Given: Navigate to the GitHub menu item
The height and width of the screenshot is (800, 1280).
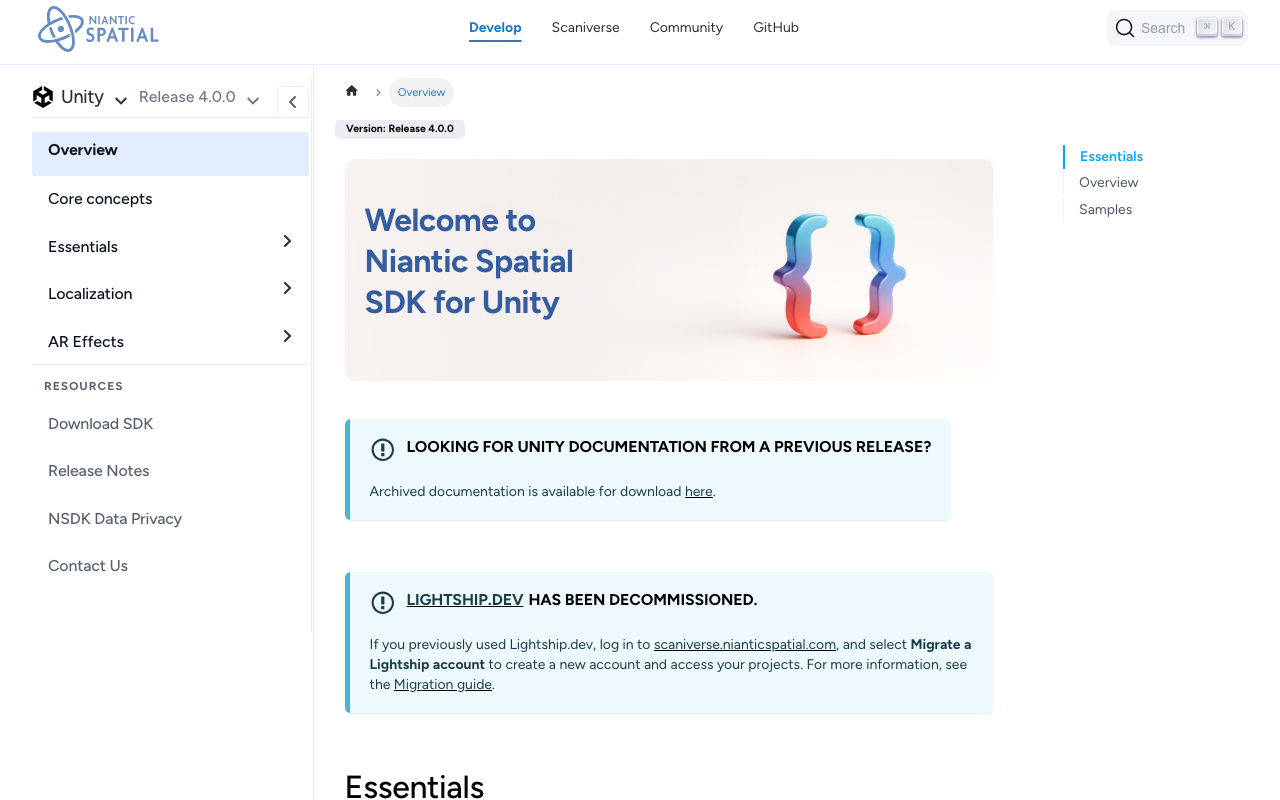Looking at the screenshot, I should pyautogui.click(x=775, y=28).
